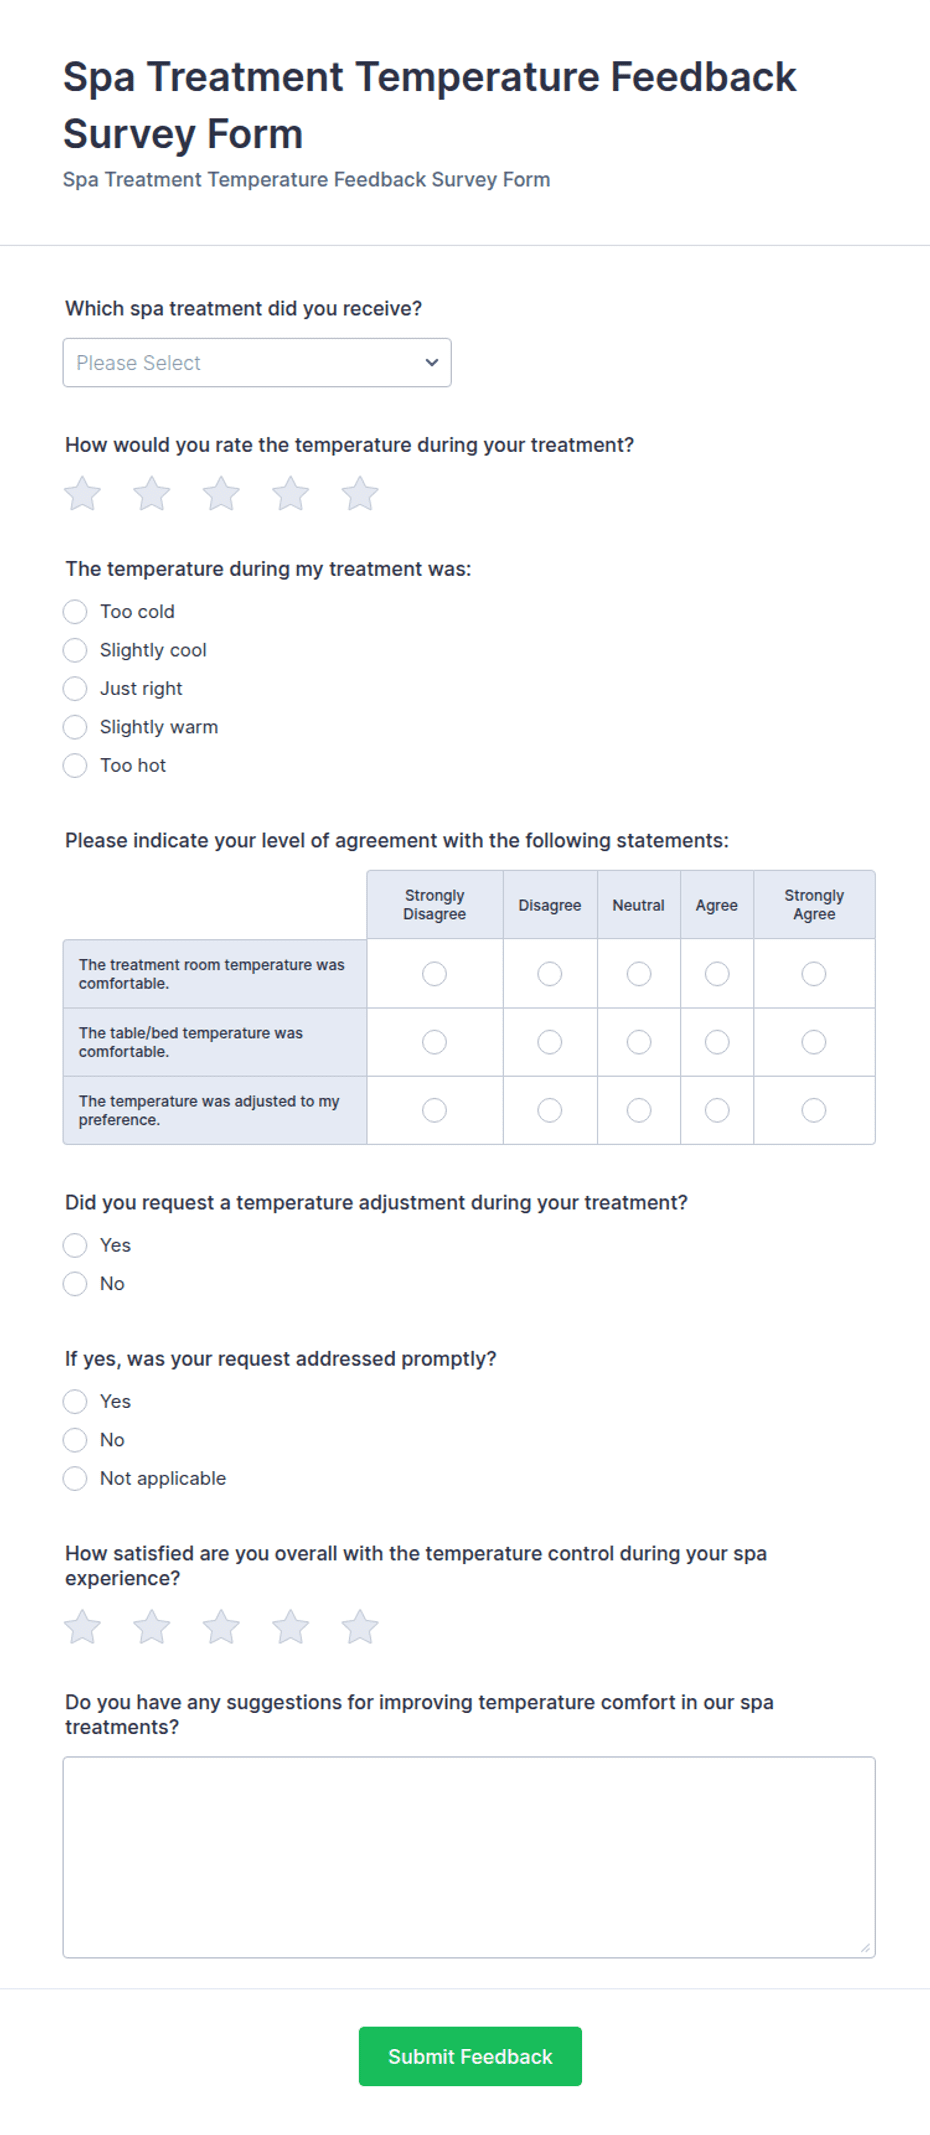Select Yes for temperature adjustment request
This screenshot has width=930, height=2135.
[x=75, y=1246]
